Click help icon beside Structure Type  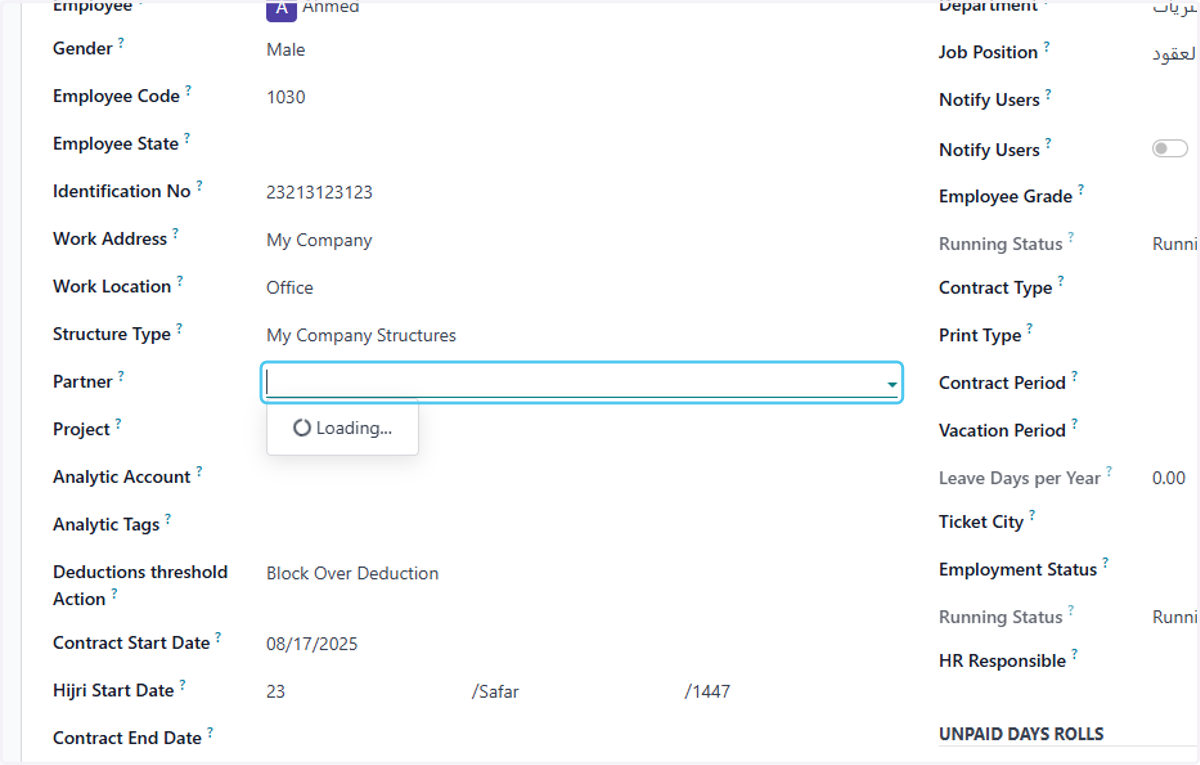pos(179,328)
